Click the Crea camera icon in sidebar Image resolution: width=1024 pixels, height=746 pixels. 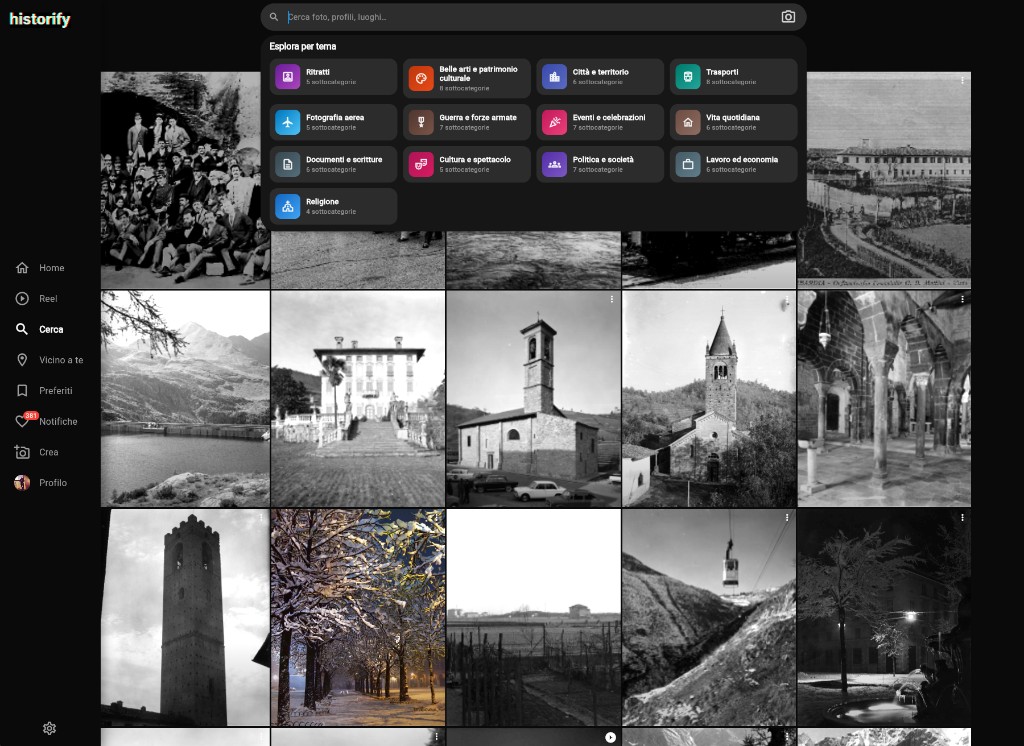[22, 452]
